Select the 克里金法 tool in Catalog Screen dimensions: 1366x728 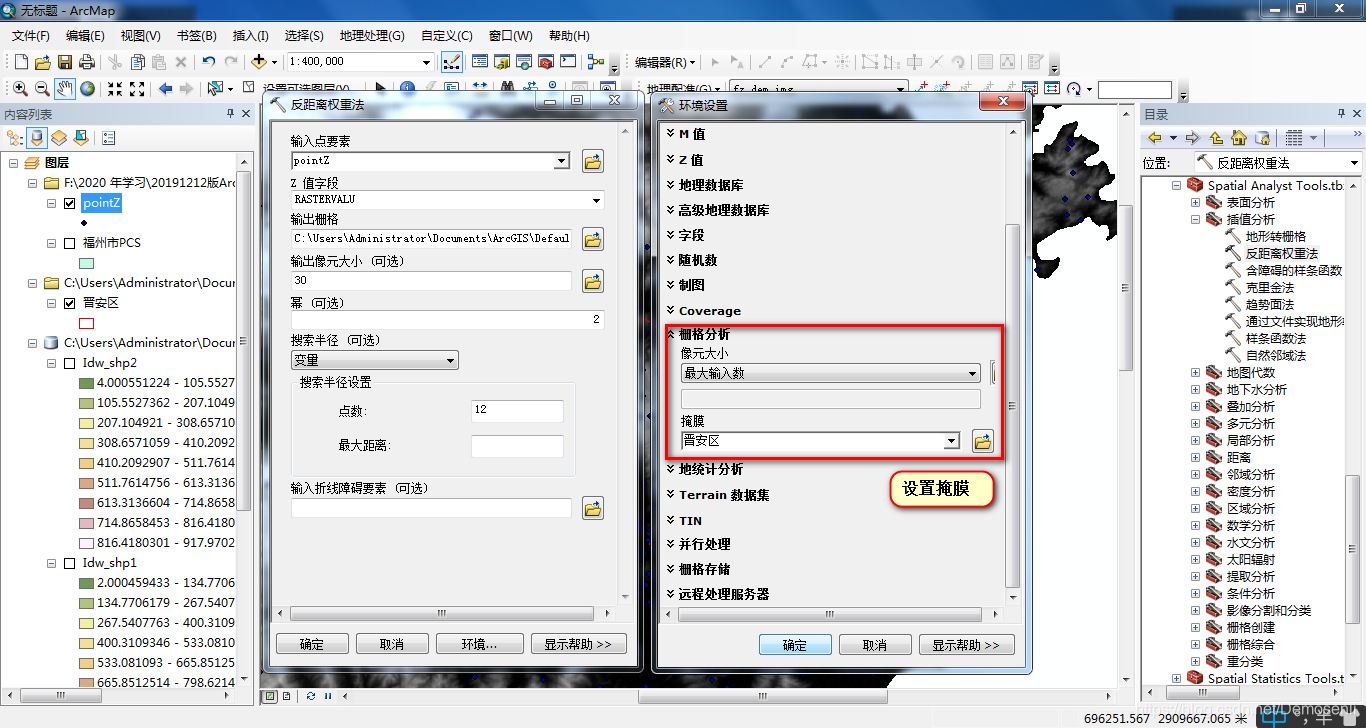coord(1270,287)
